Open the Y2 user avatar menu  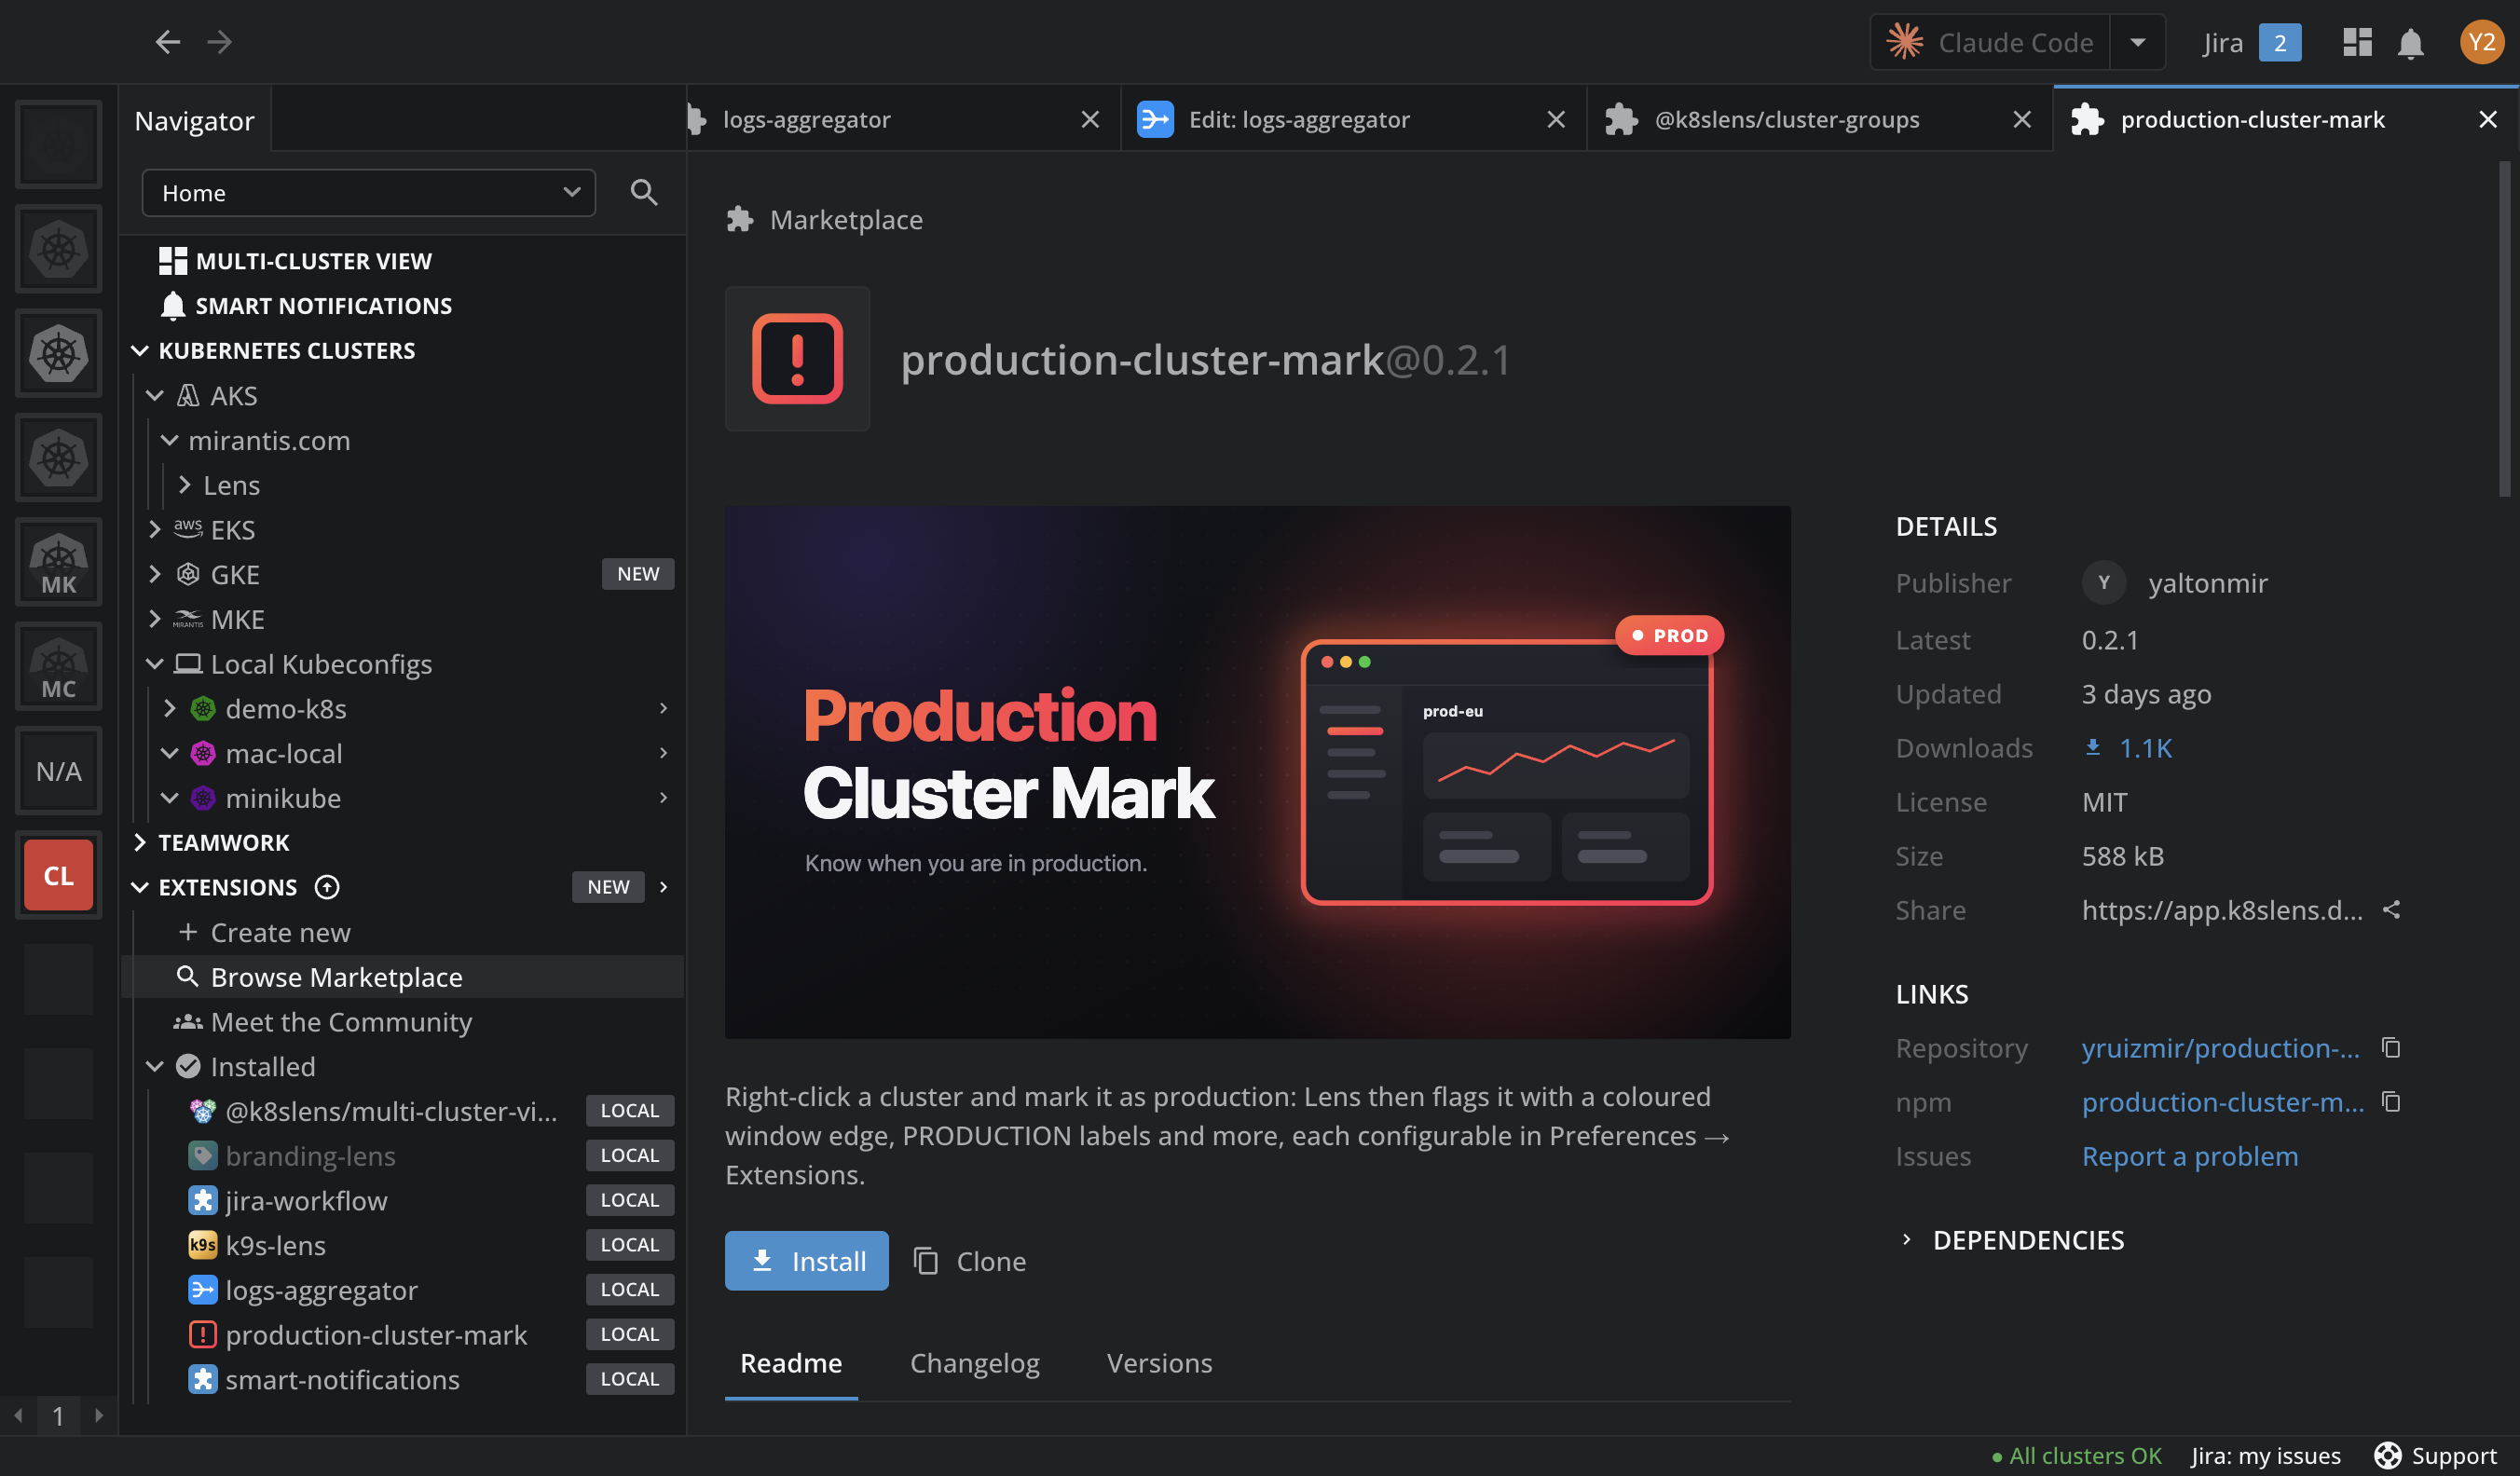pos(2481,42)
